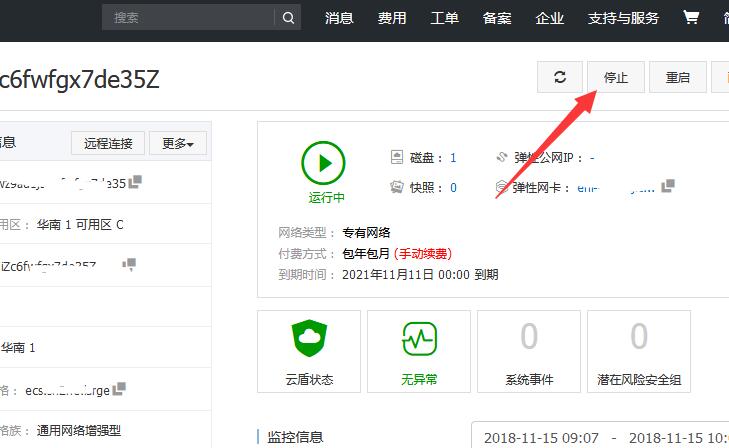Open 工单 in the top navigation

coord(444,18)
